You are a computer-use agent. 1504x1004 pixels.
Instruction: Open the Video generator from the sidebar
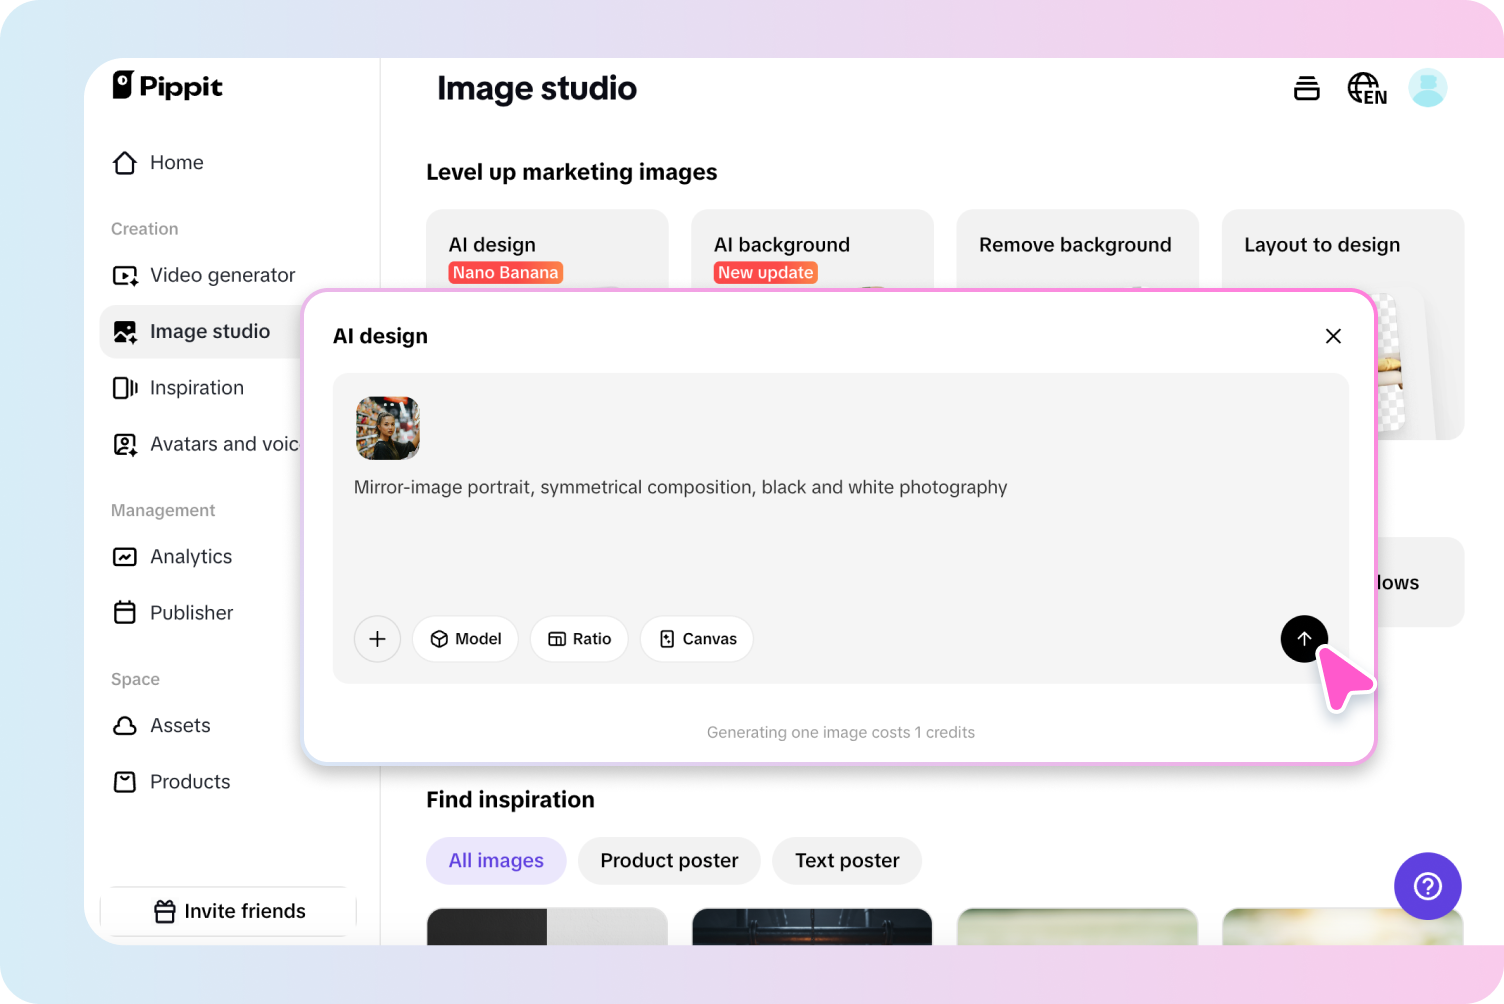[221, 275]
